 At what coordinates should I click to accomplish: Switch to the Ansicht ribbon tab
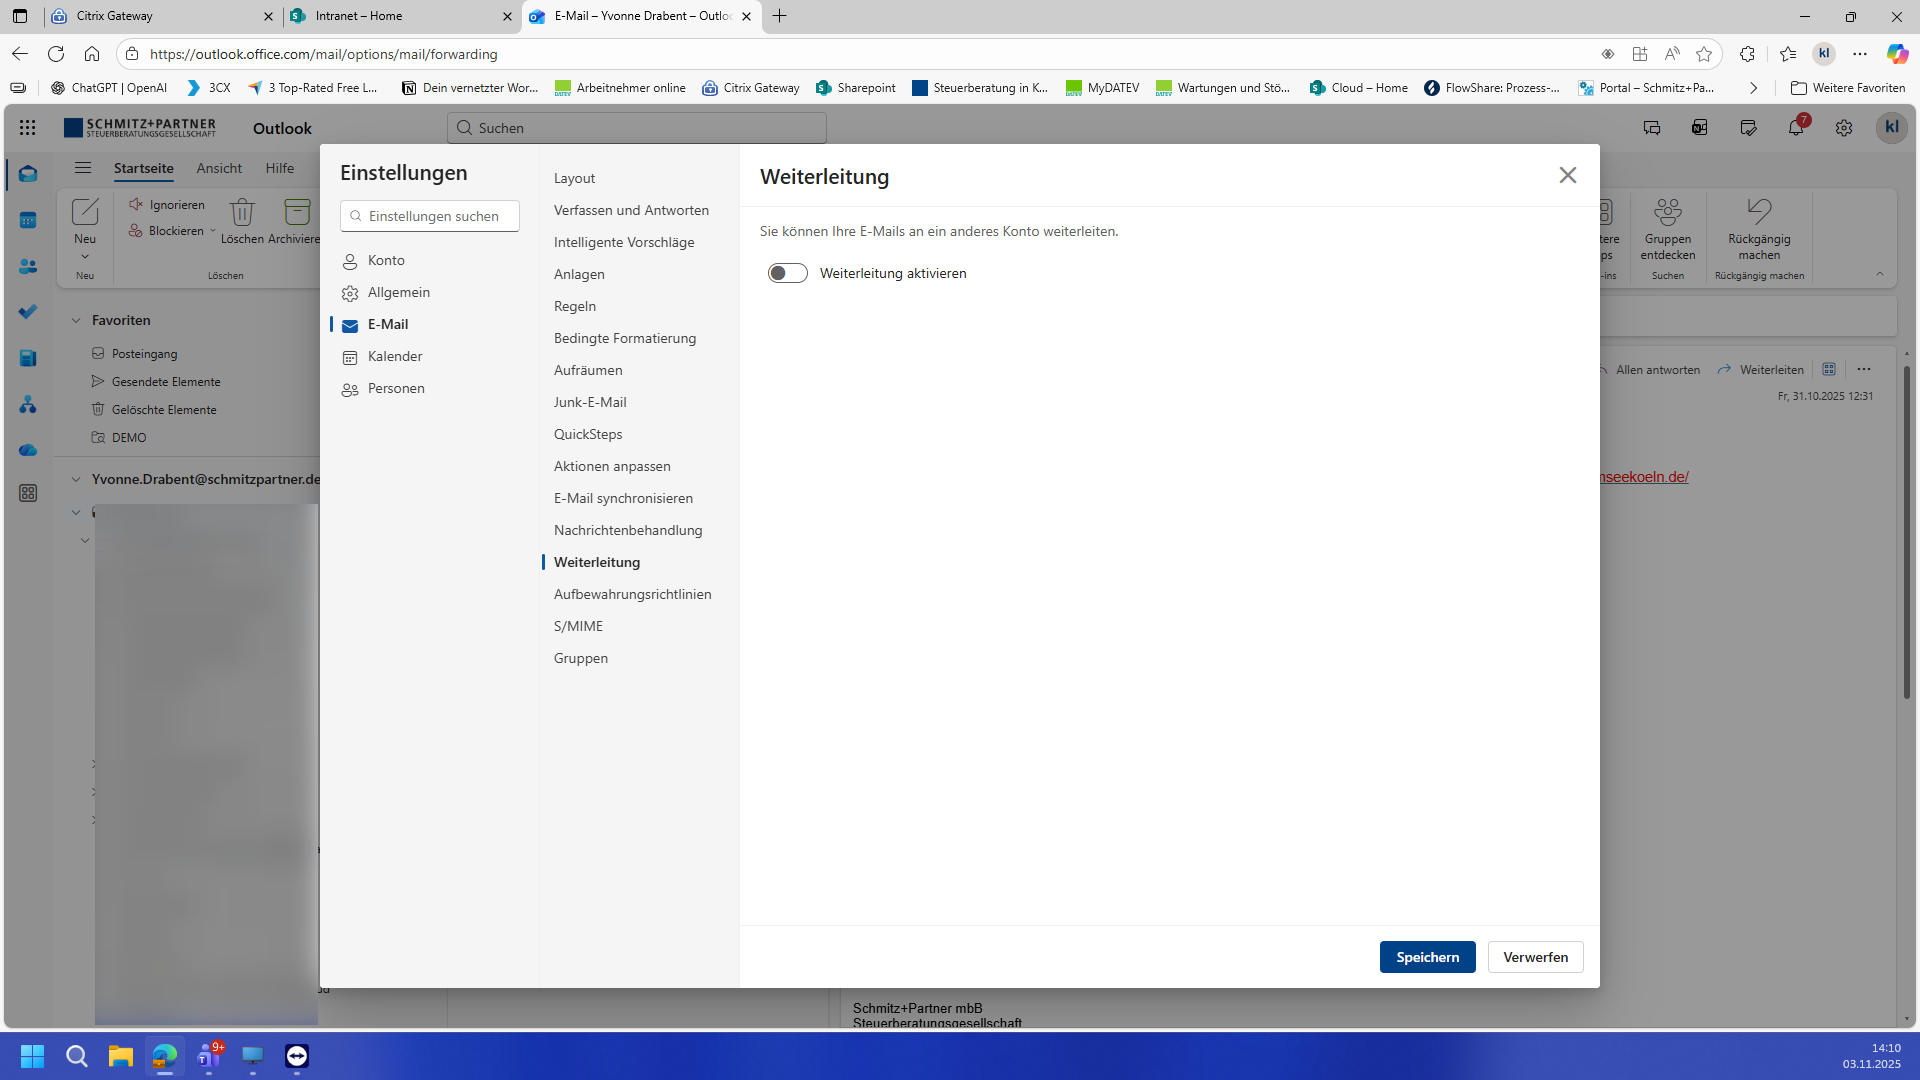219,168
